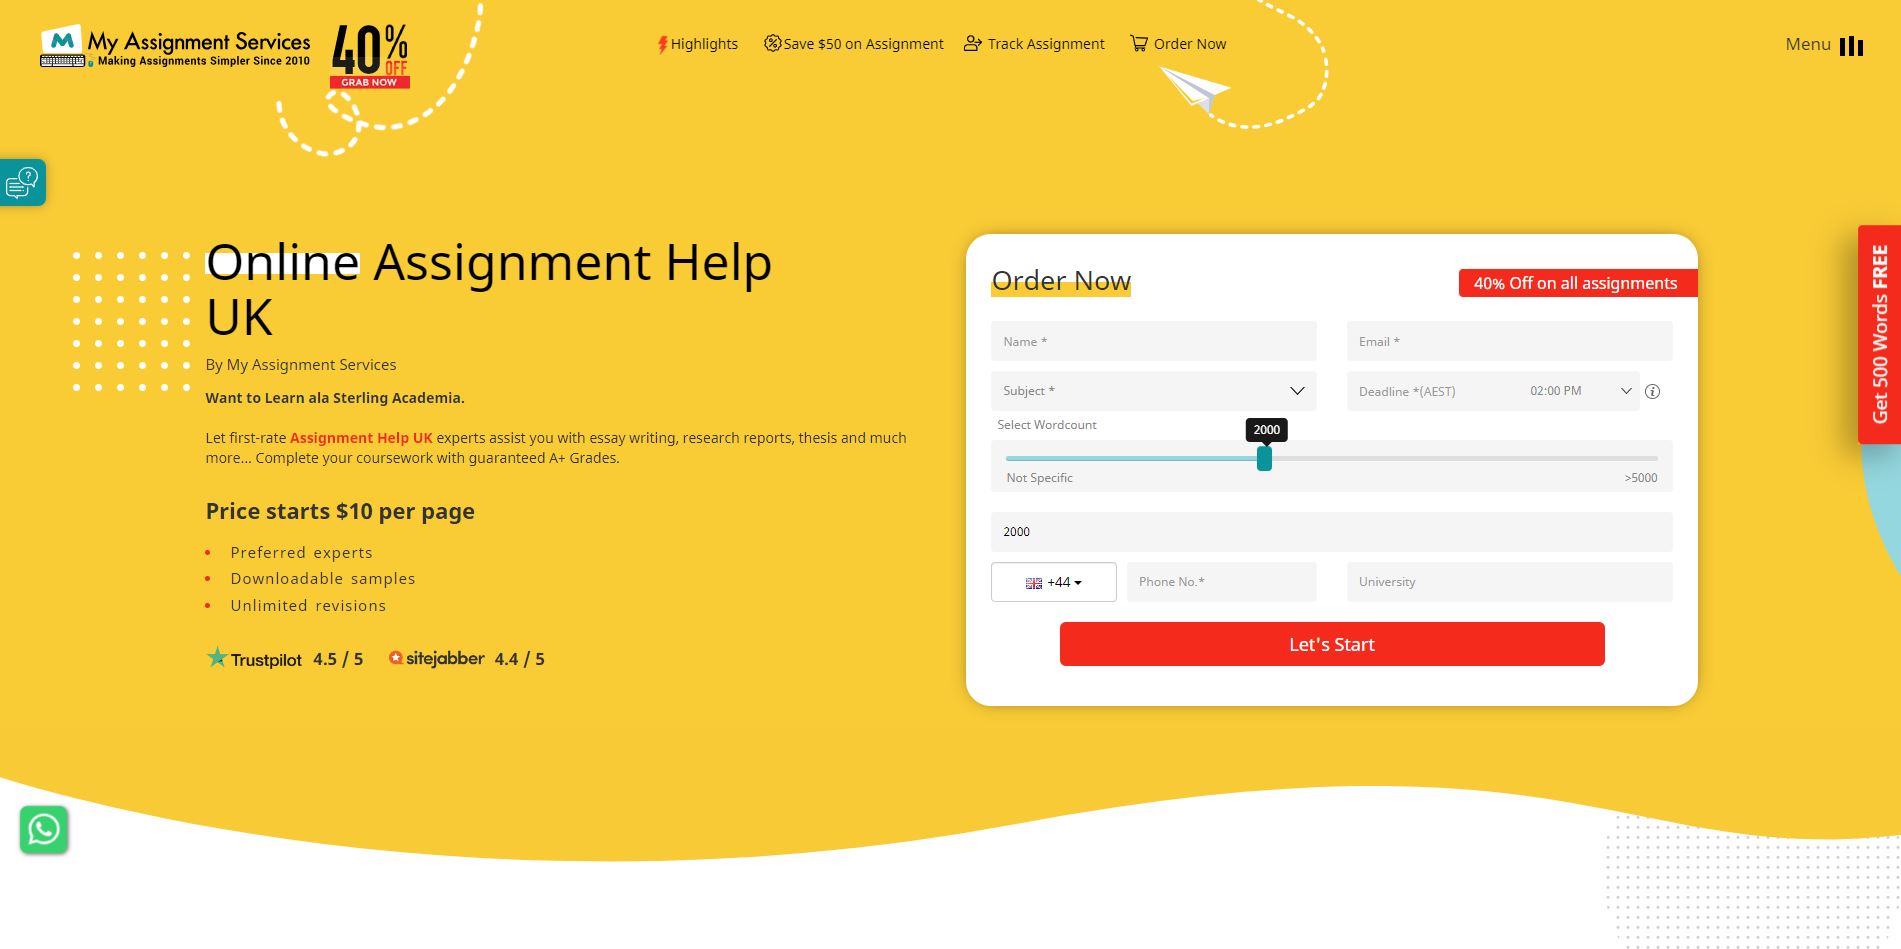Click the Preferred experts bullet
Image resolution: width=1901 pixels, height=949 pixels.
click(301, 553)
